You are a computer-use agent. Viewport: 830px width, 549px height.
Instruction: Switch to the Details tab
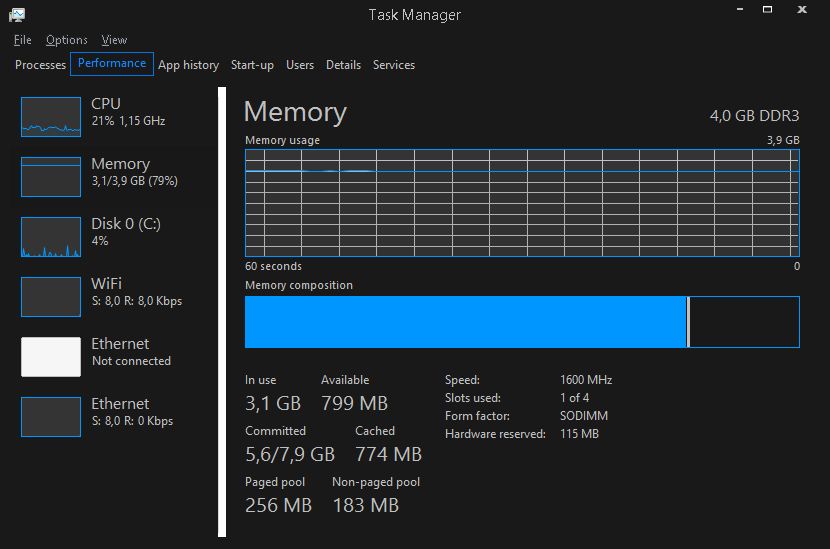(x=344, y=65)
